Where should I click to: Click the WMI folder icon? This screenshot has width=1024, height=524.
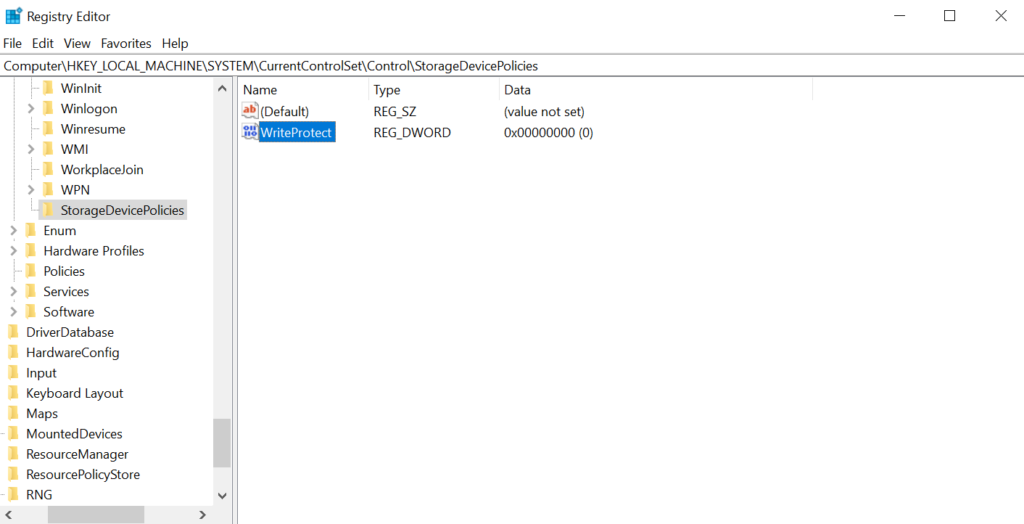pos(48,149)
